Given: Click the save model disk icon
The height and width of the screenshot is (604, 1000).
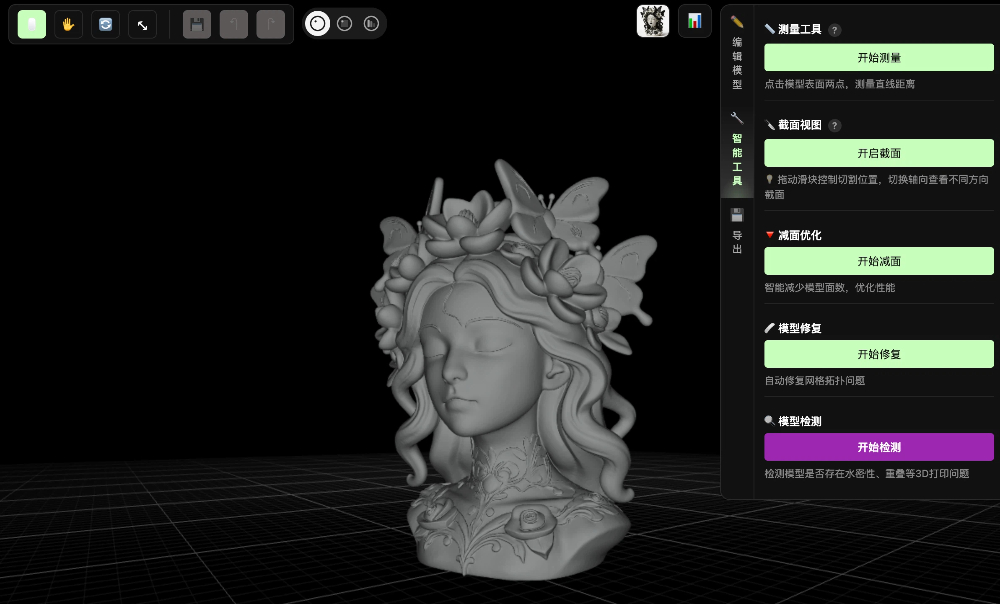Looking at the screenshot, I should click(x=196, y=24).
